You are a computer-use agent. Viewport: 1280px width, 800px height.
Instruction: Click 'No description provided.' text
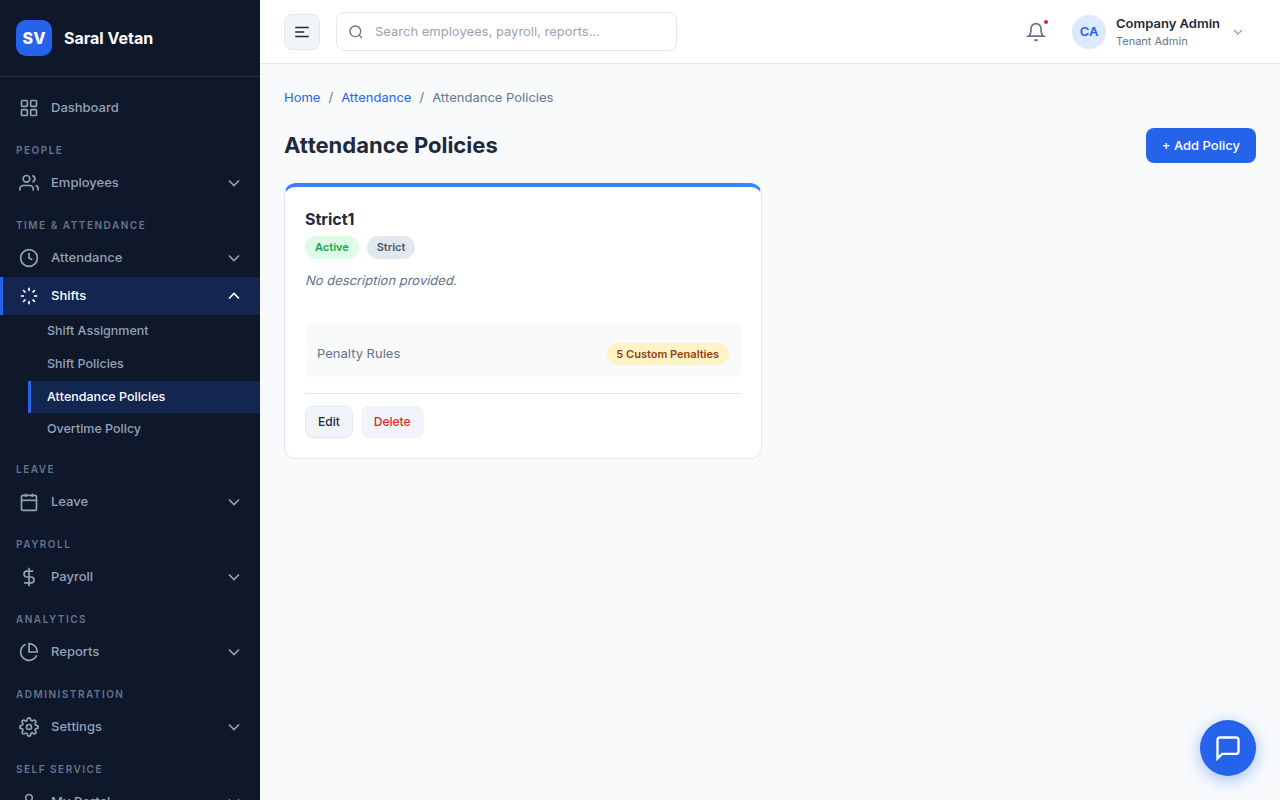point(381,281)
